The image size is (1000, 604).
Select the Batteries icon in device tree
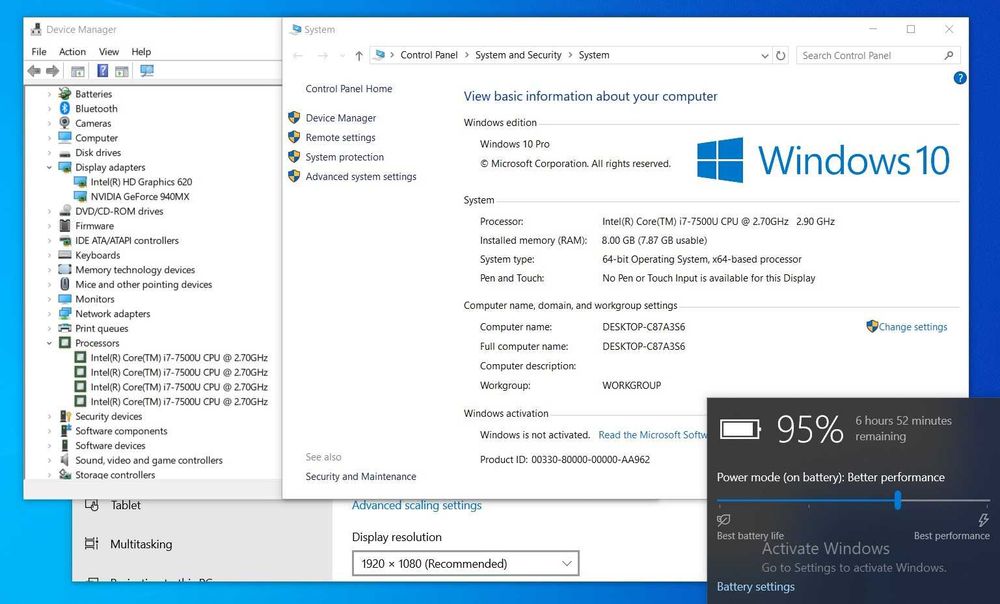[64, 94]
